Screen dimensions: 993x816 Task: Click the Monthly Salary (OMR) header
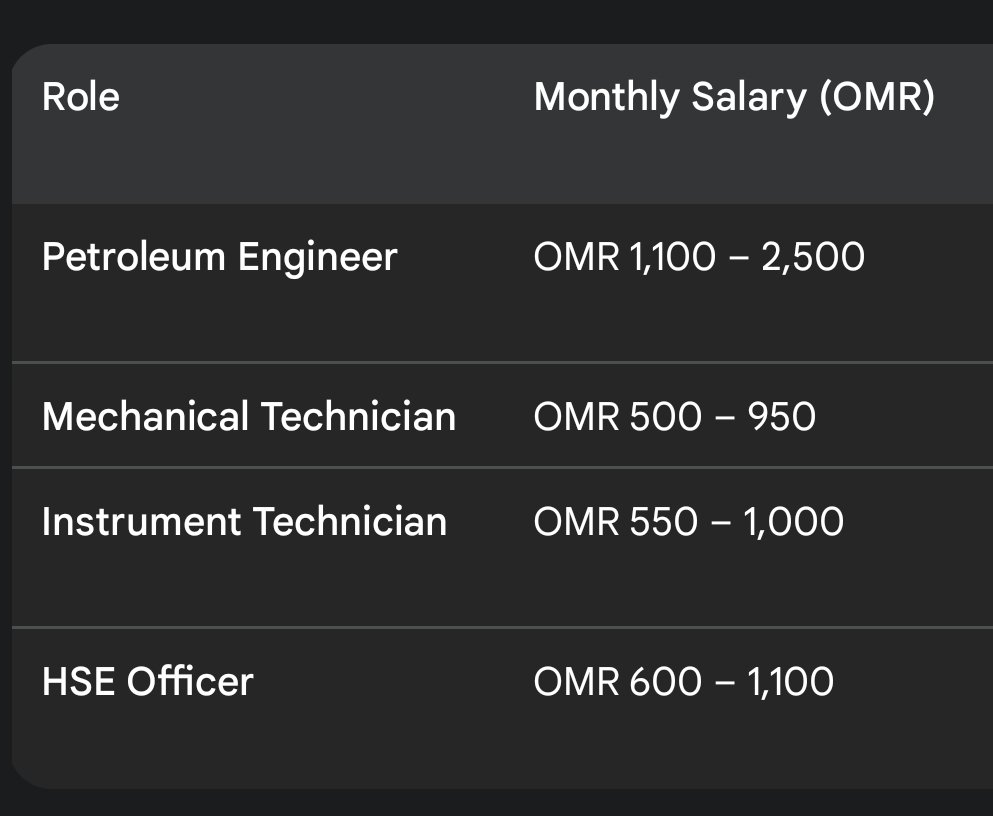[734, 97]
